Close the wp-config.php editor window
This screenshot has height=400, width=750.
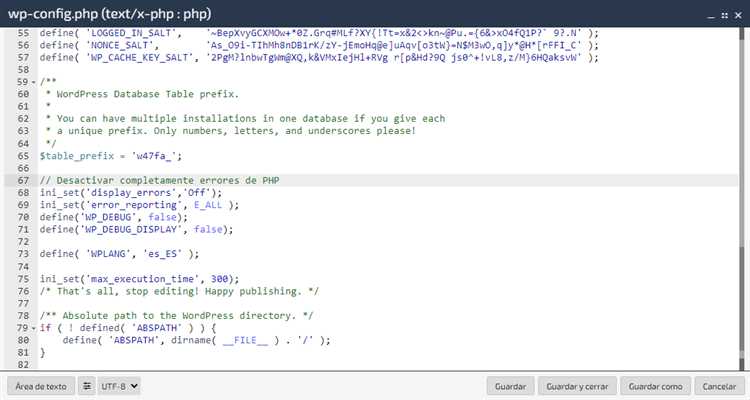[x=739, y=15]
